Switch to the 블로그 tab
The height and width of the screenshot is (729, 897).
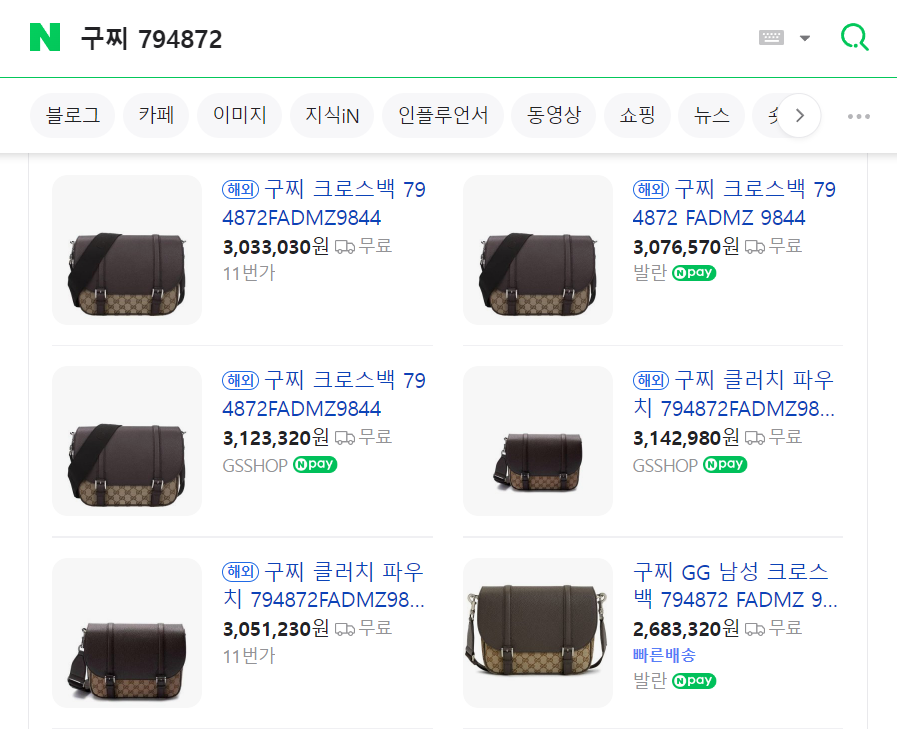coord(73,115)
